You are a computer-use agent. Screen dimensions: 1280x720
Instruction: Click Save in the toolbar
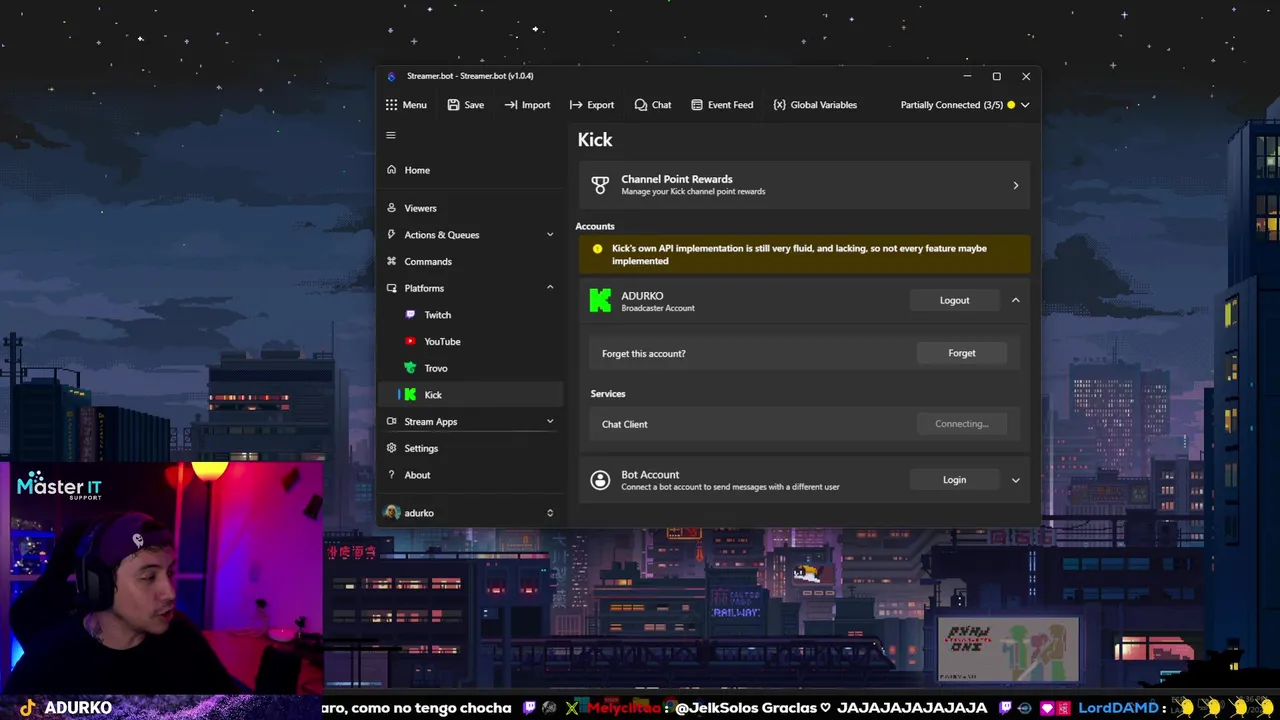tap(466, 105)
